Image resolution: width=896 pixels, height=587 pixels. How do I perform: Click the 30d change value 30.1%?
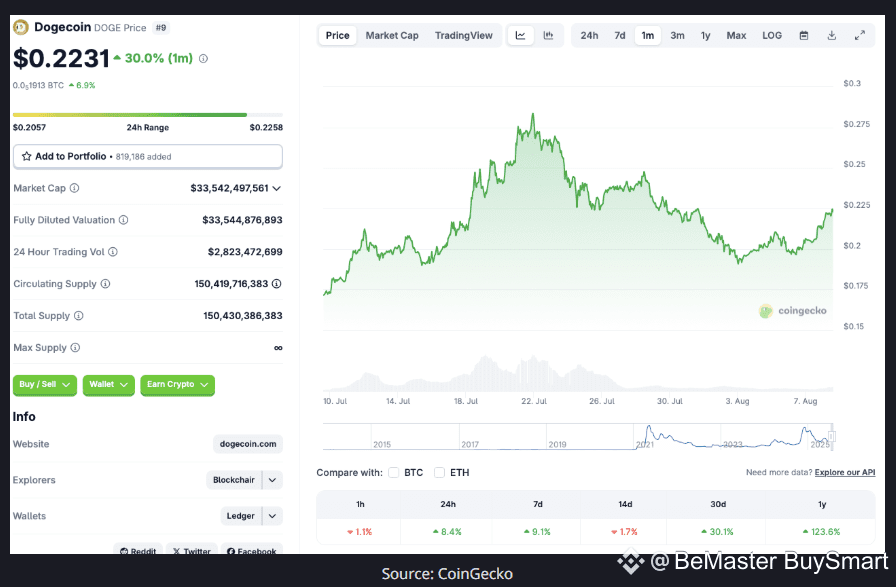(x=718, y=532)
